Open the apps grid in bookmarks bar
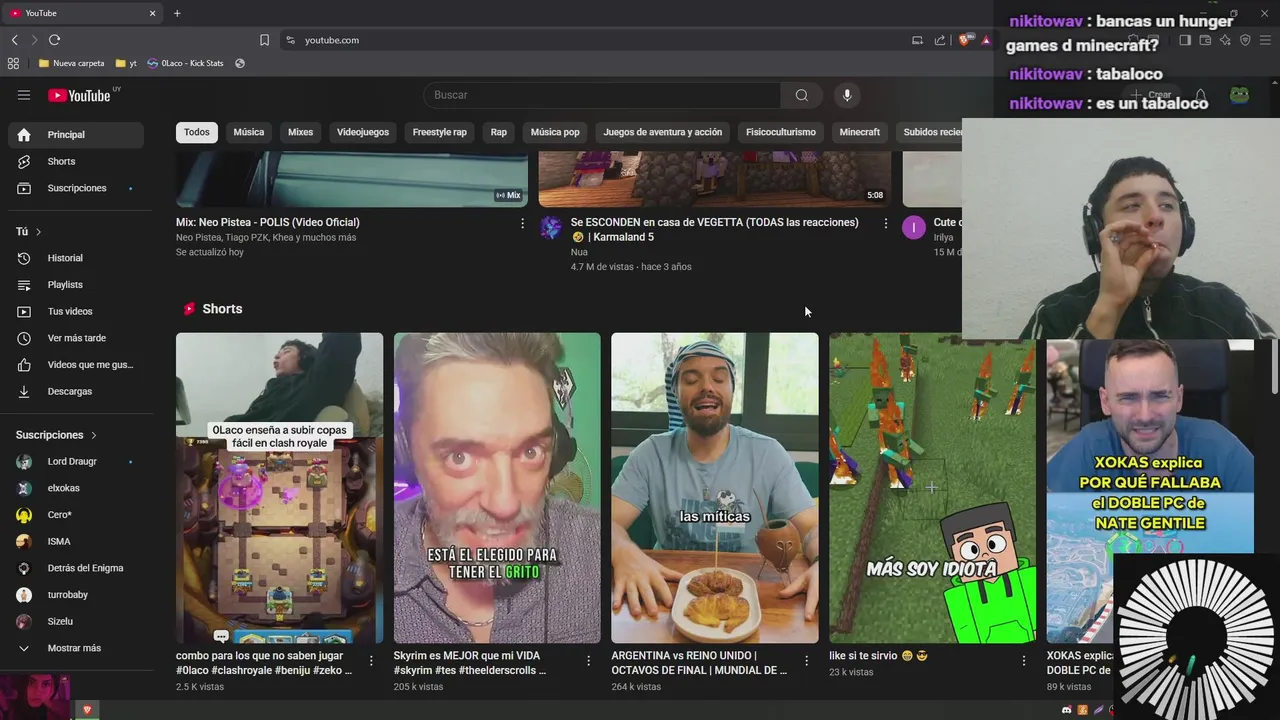 click(x=13, y=63)
